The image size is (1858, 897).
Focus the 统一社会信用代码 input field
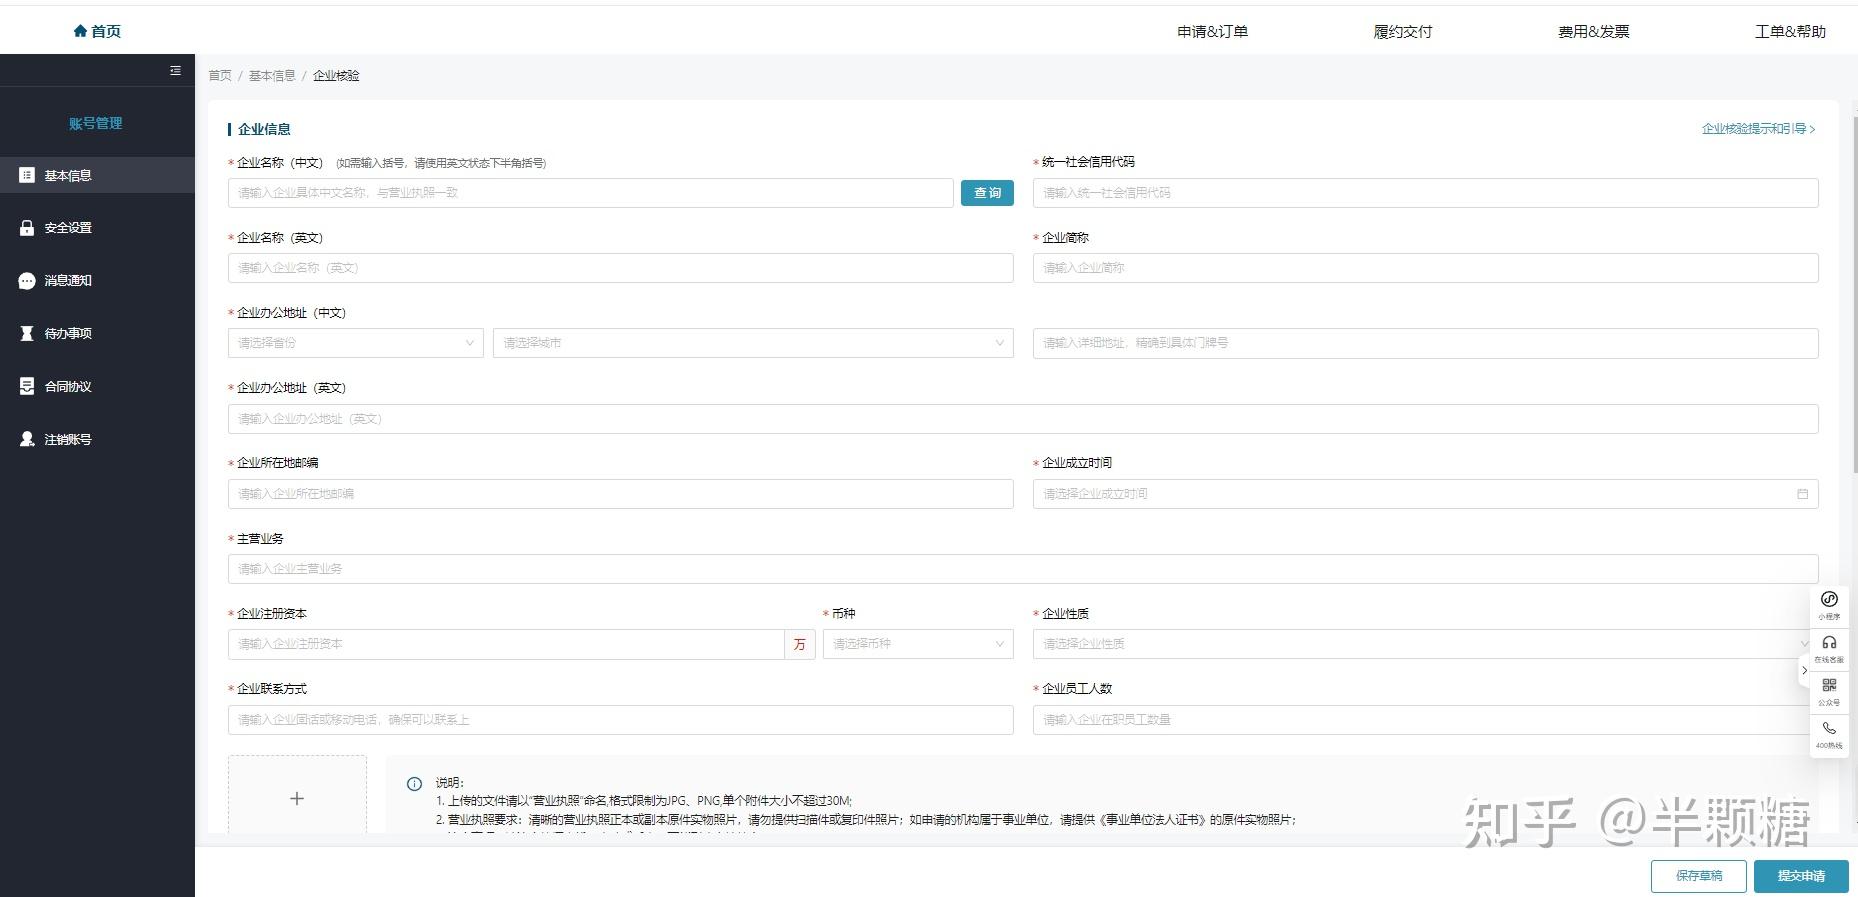[1425, 193]
